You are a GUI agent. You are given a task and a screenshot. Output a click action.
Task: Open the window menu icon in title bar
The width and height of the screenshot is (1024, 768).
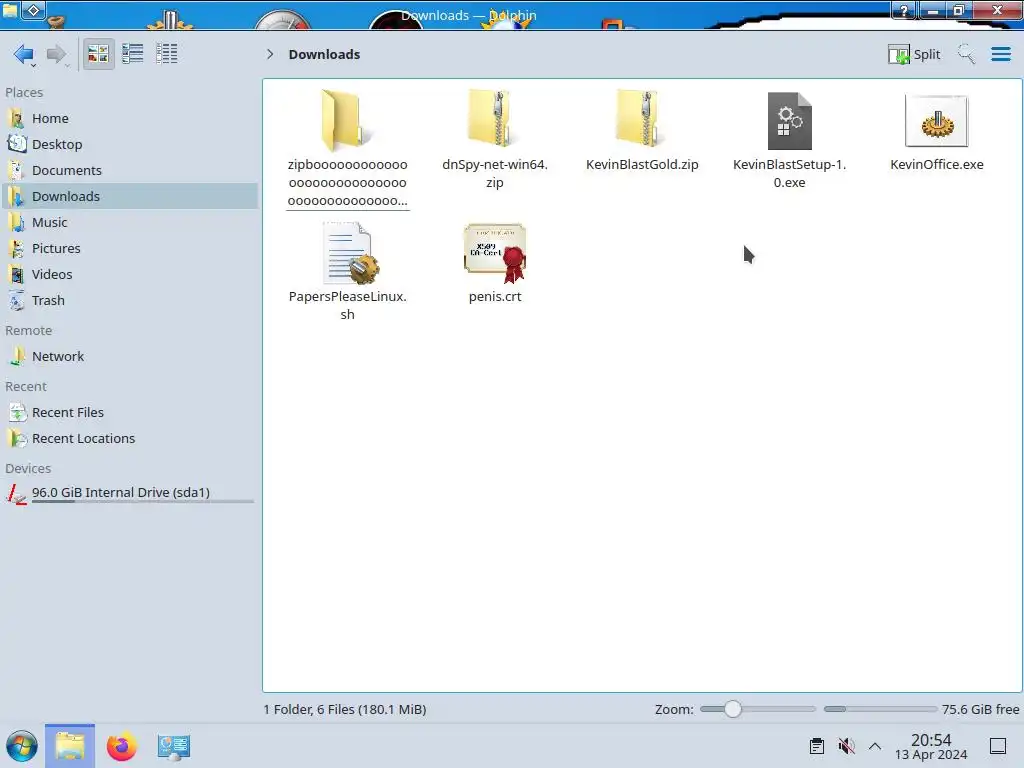[x=10, y=9]
